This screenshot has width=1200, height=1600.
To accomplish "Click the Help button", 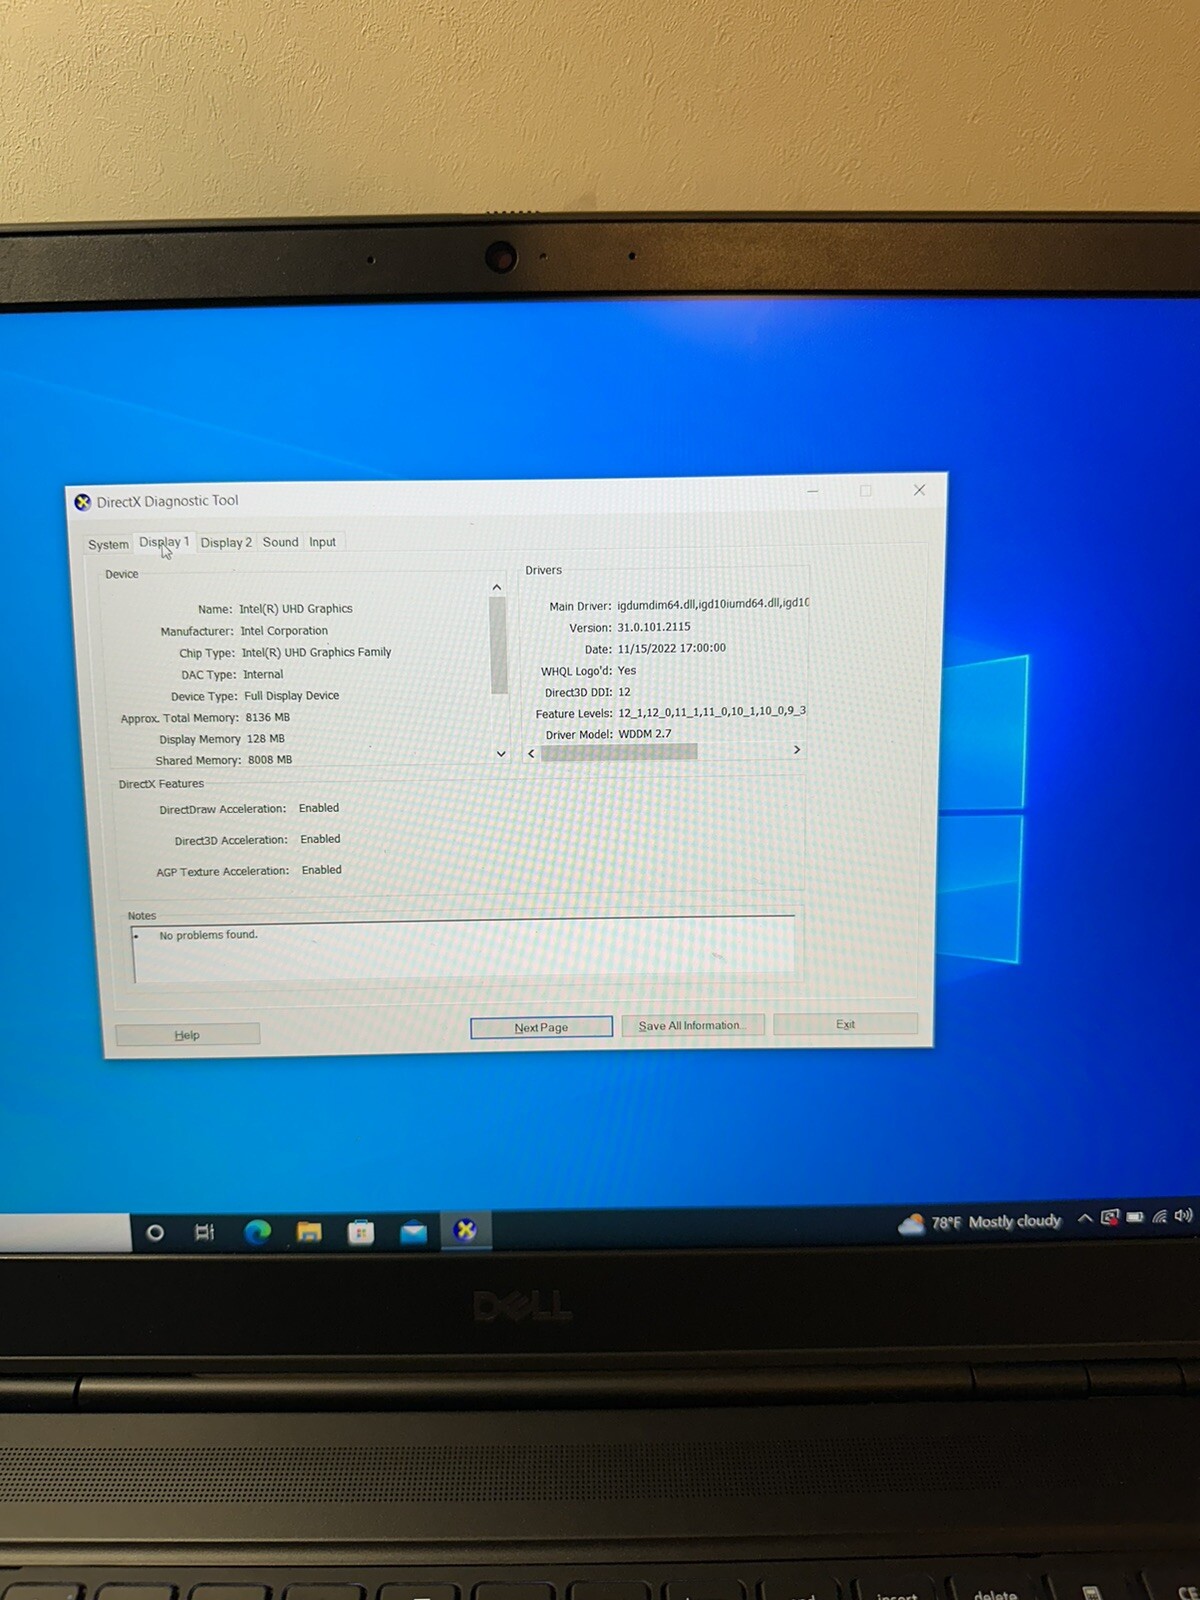I will (187, 1034).
